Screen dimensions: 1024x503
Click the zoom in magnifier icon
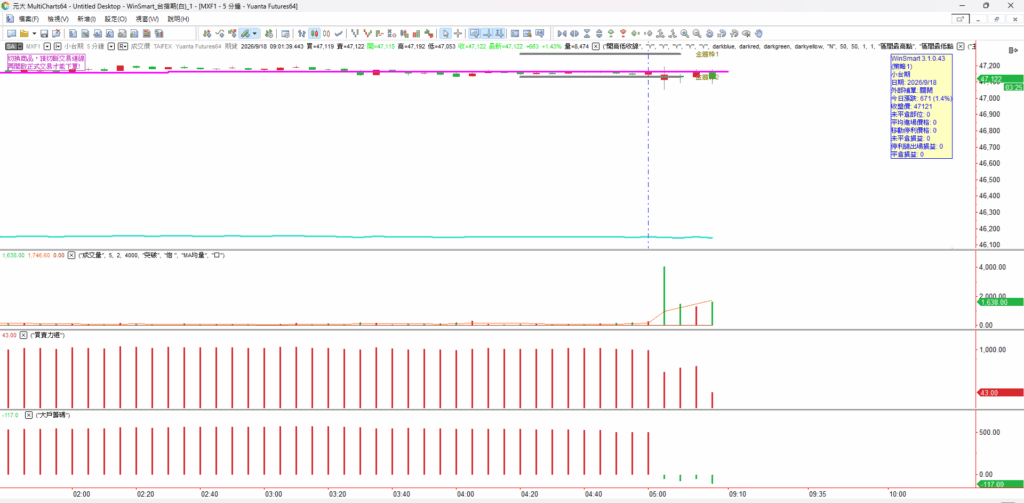click(684, 33)
